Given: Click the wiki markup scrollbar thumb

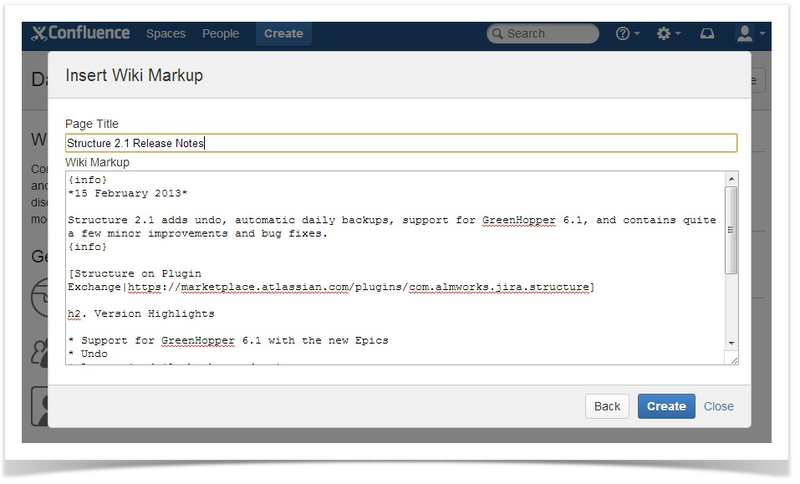Looking at the screenshot, I should [x=731, y=230].
